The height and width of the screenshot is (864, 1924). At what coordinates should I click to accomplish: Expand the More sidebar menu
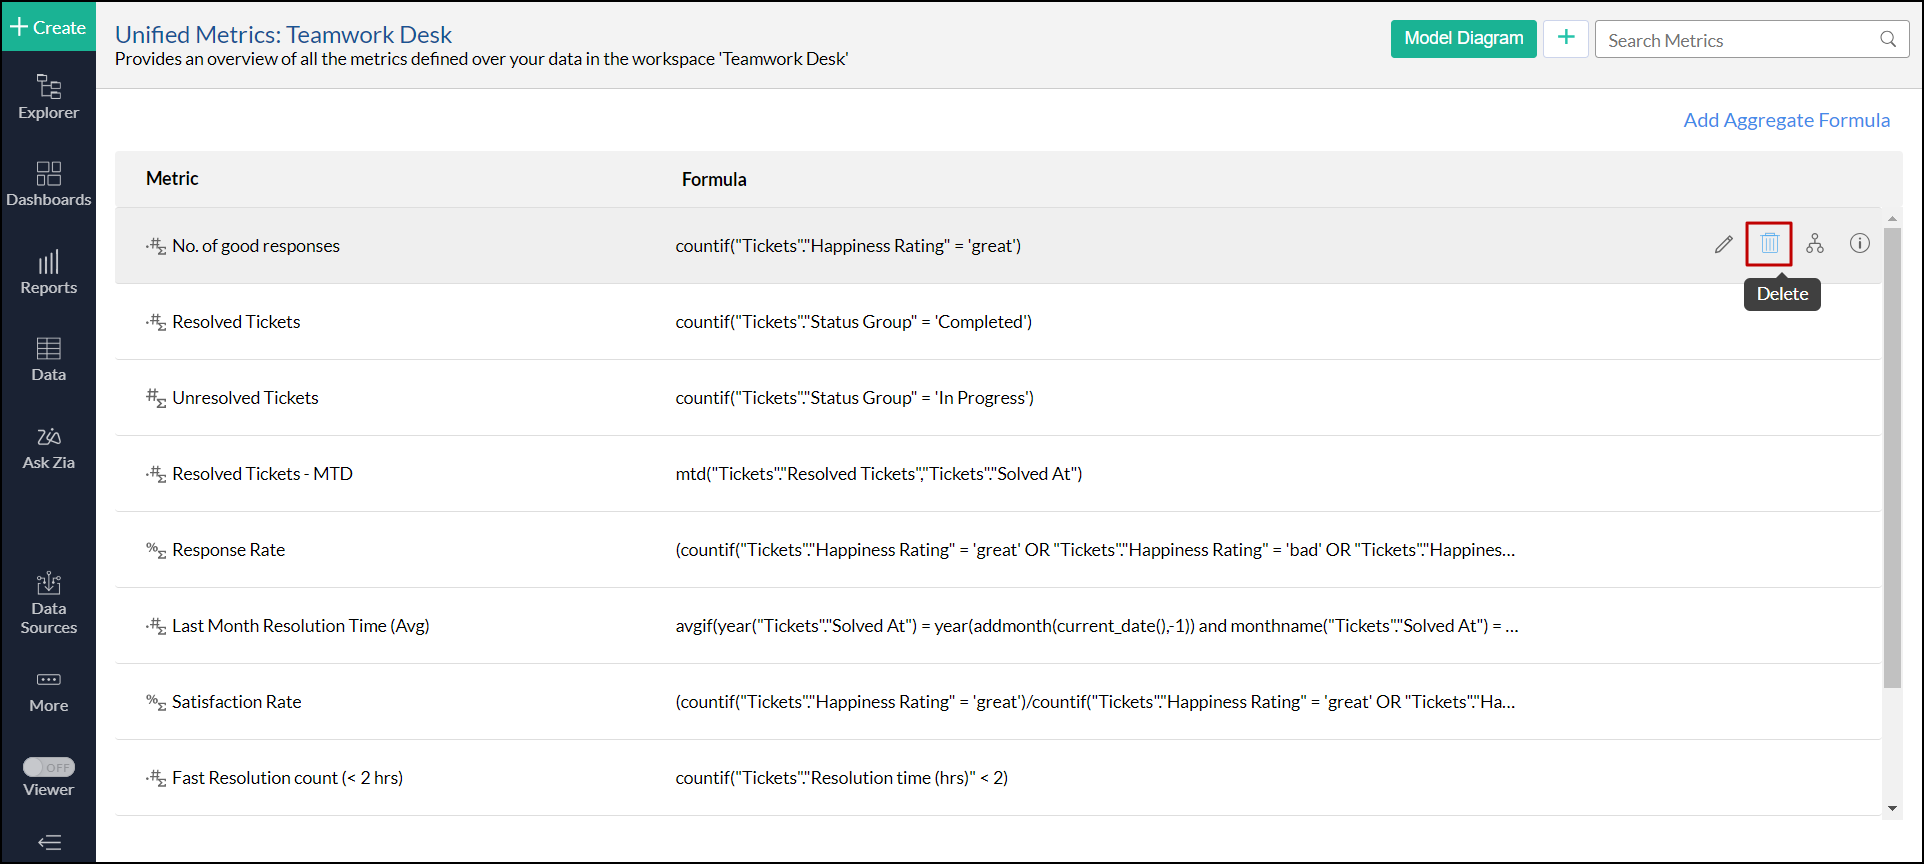pyautogui.click(x=48, y=691)
